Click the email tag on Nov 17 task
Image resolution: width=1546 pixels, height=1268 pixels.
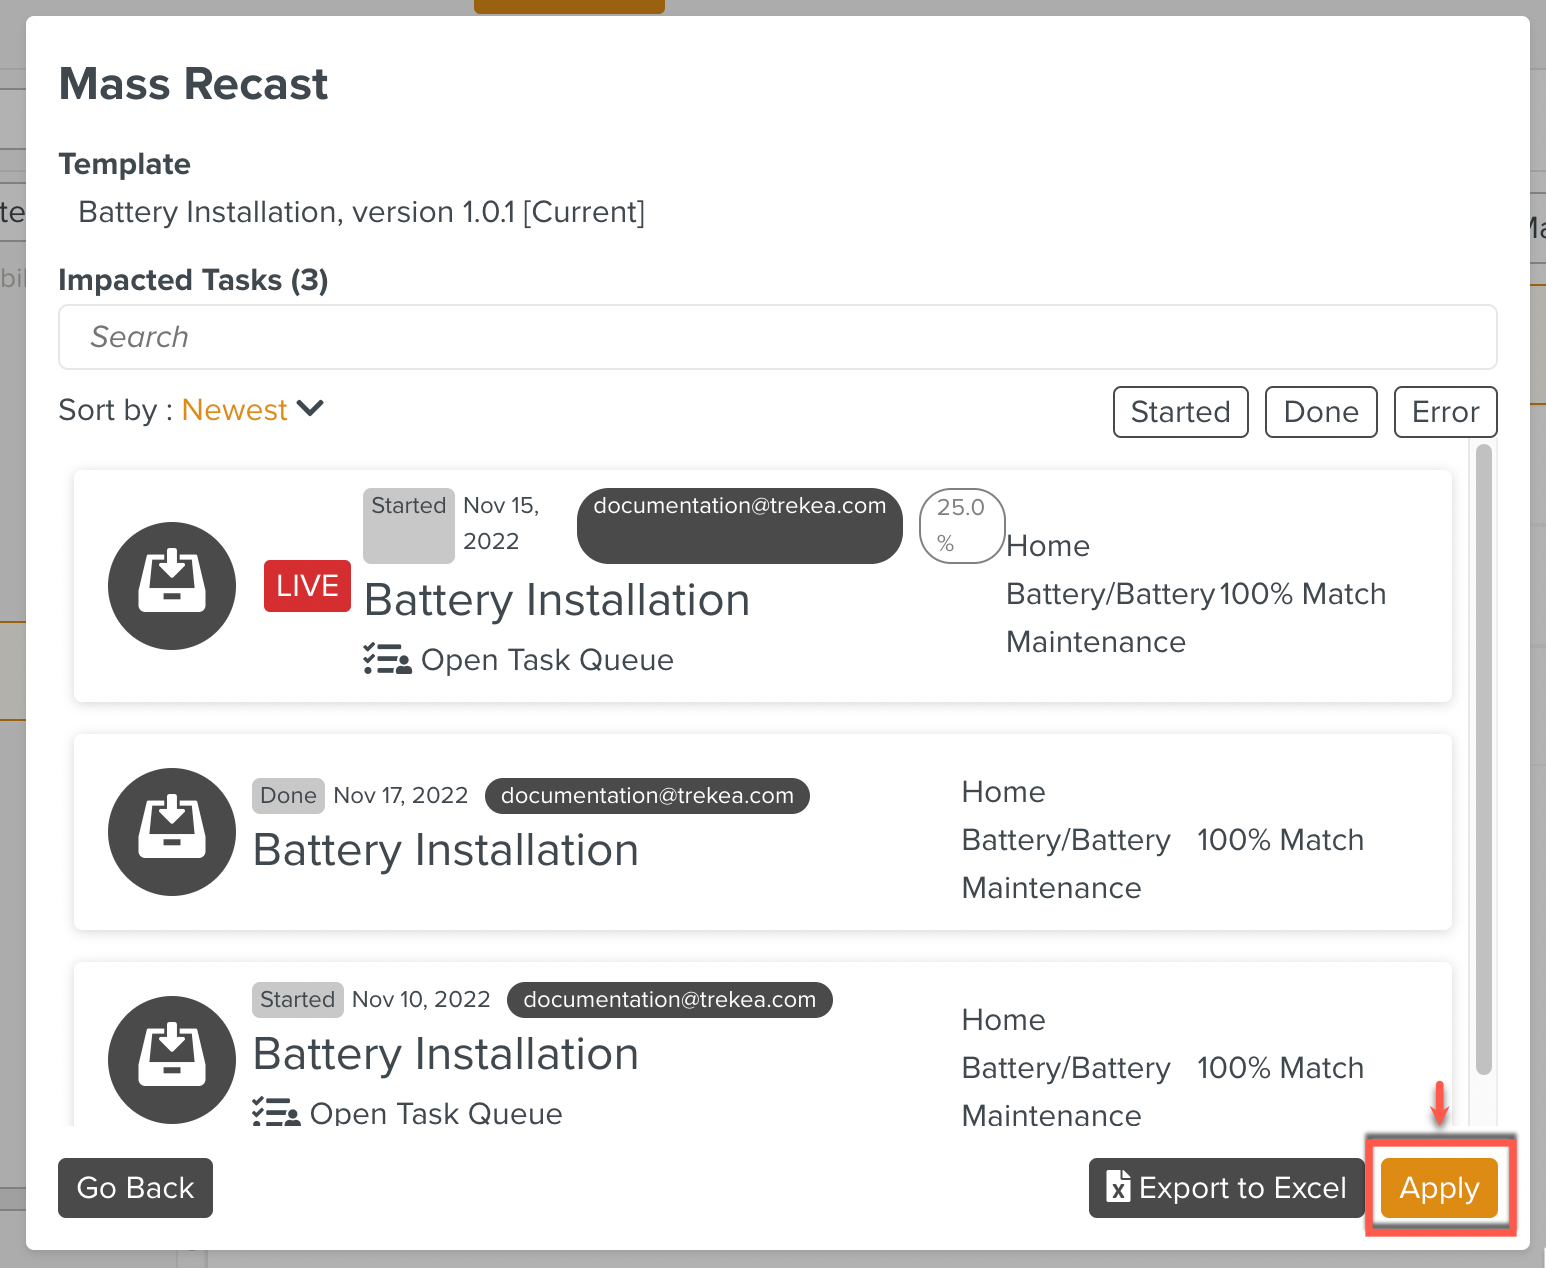(647, 796)
